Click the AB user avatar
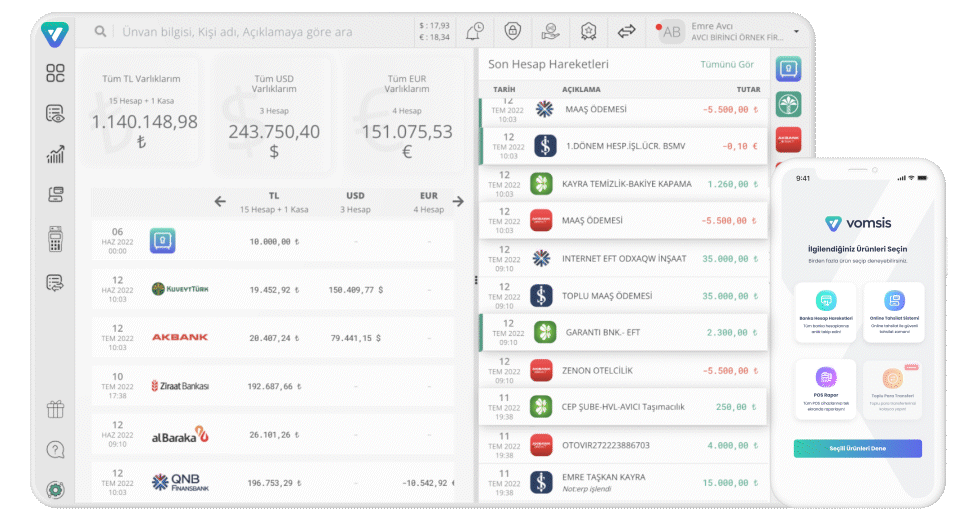960x520 pixels. (x=671, y=32)
